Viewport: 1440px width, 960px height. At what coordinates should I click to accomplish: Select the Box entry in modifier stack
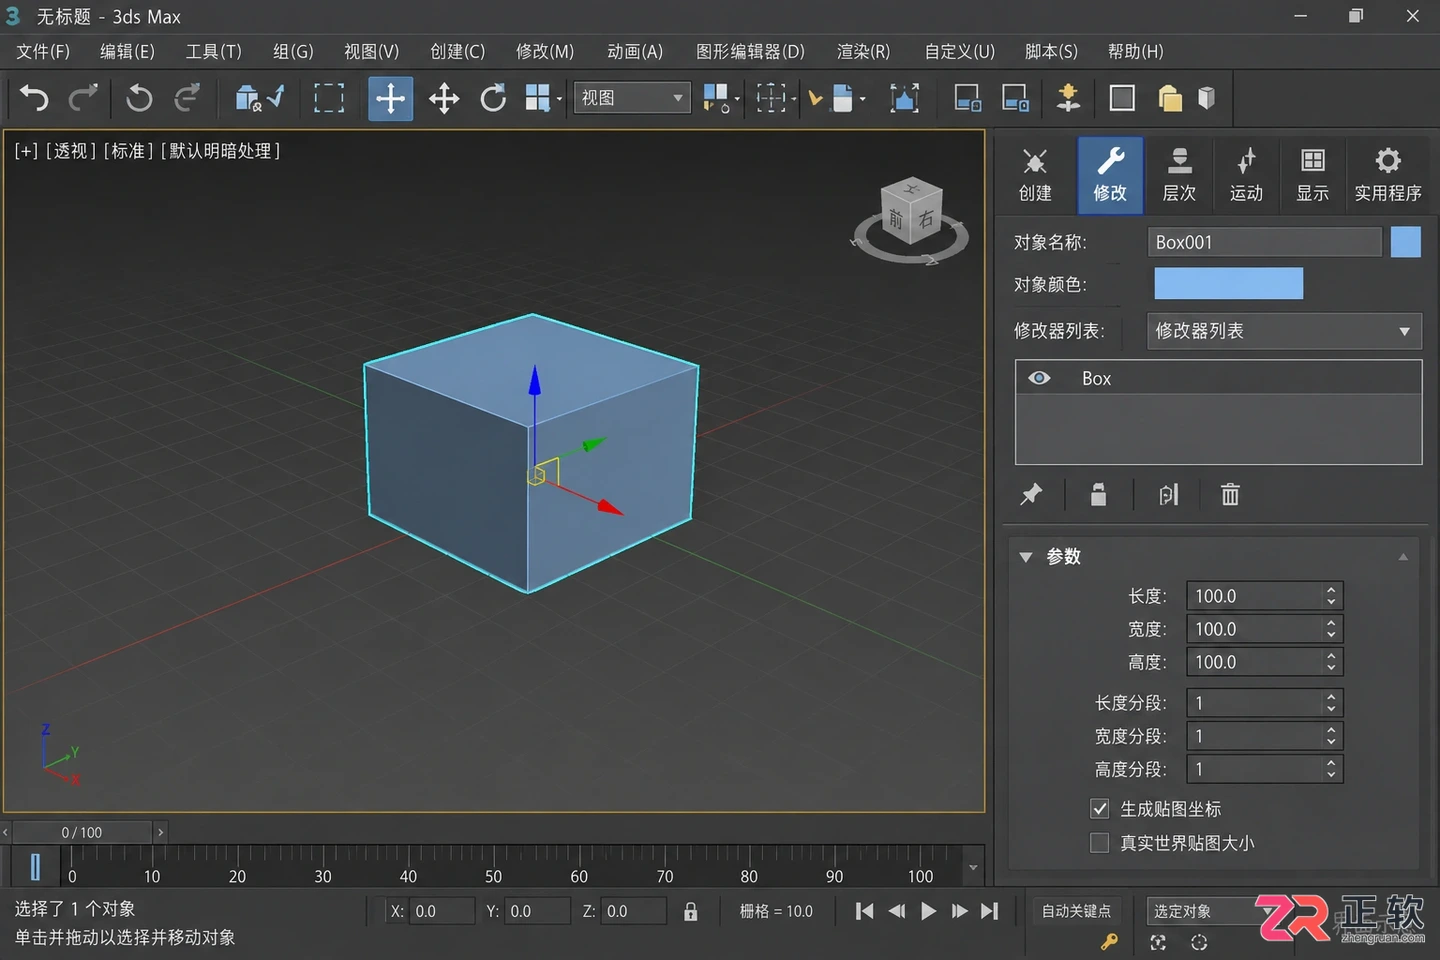tap(1218, 378)
